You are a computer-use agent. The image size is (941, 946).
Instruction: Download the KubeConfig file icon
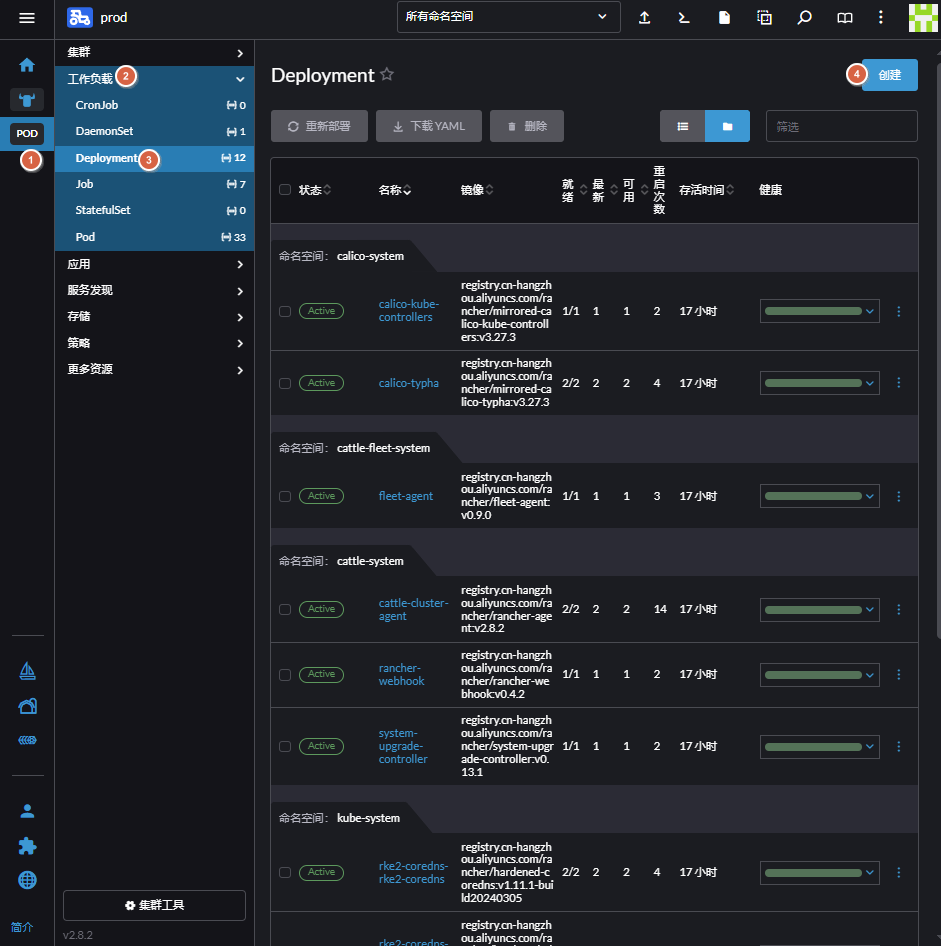tap(724, 17)
